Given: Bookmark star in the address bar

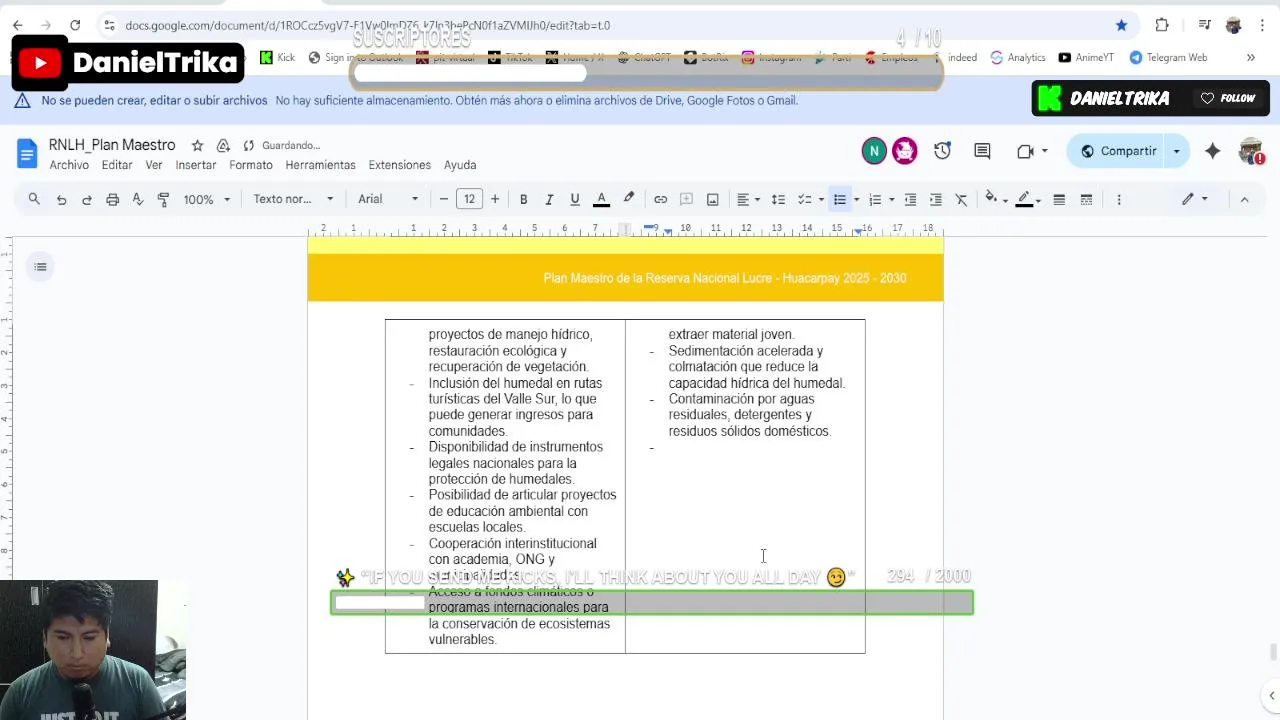Looking at the screenshot, I should [x=1121, y=25].
